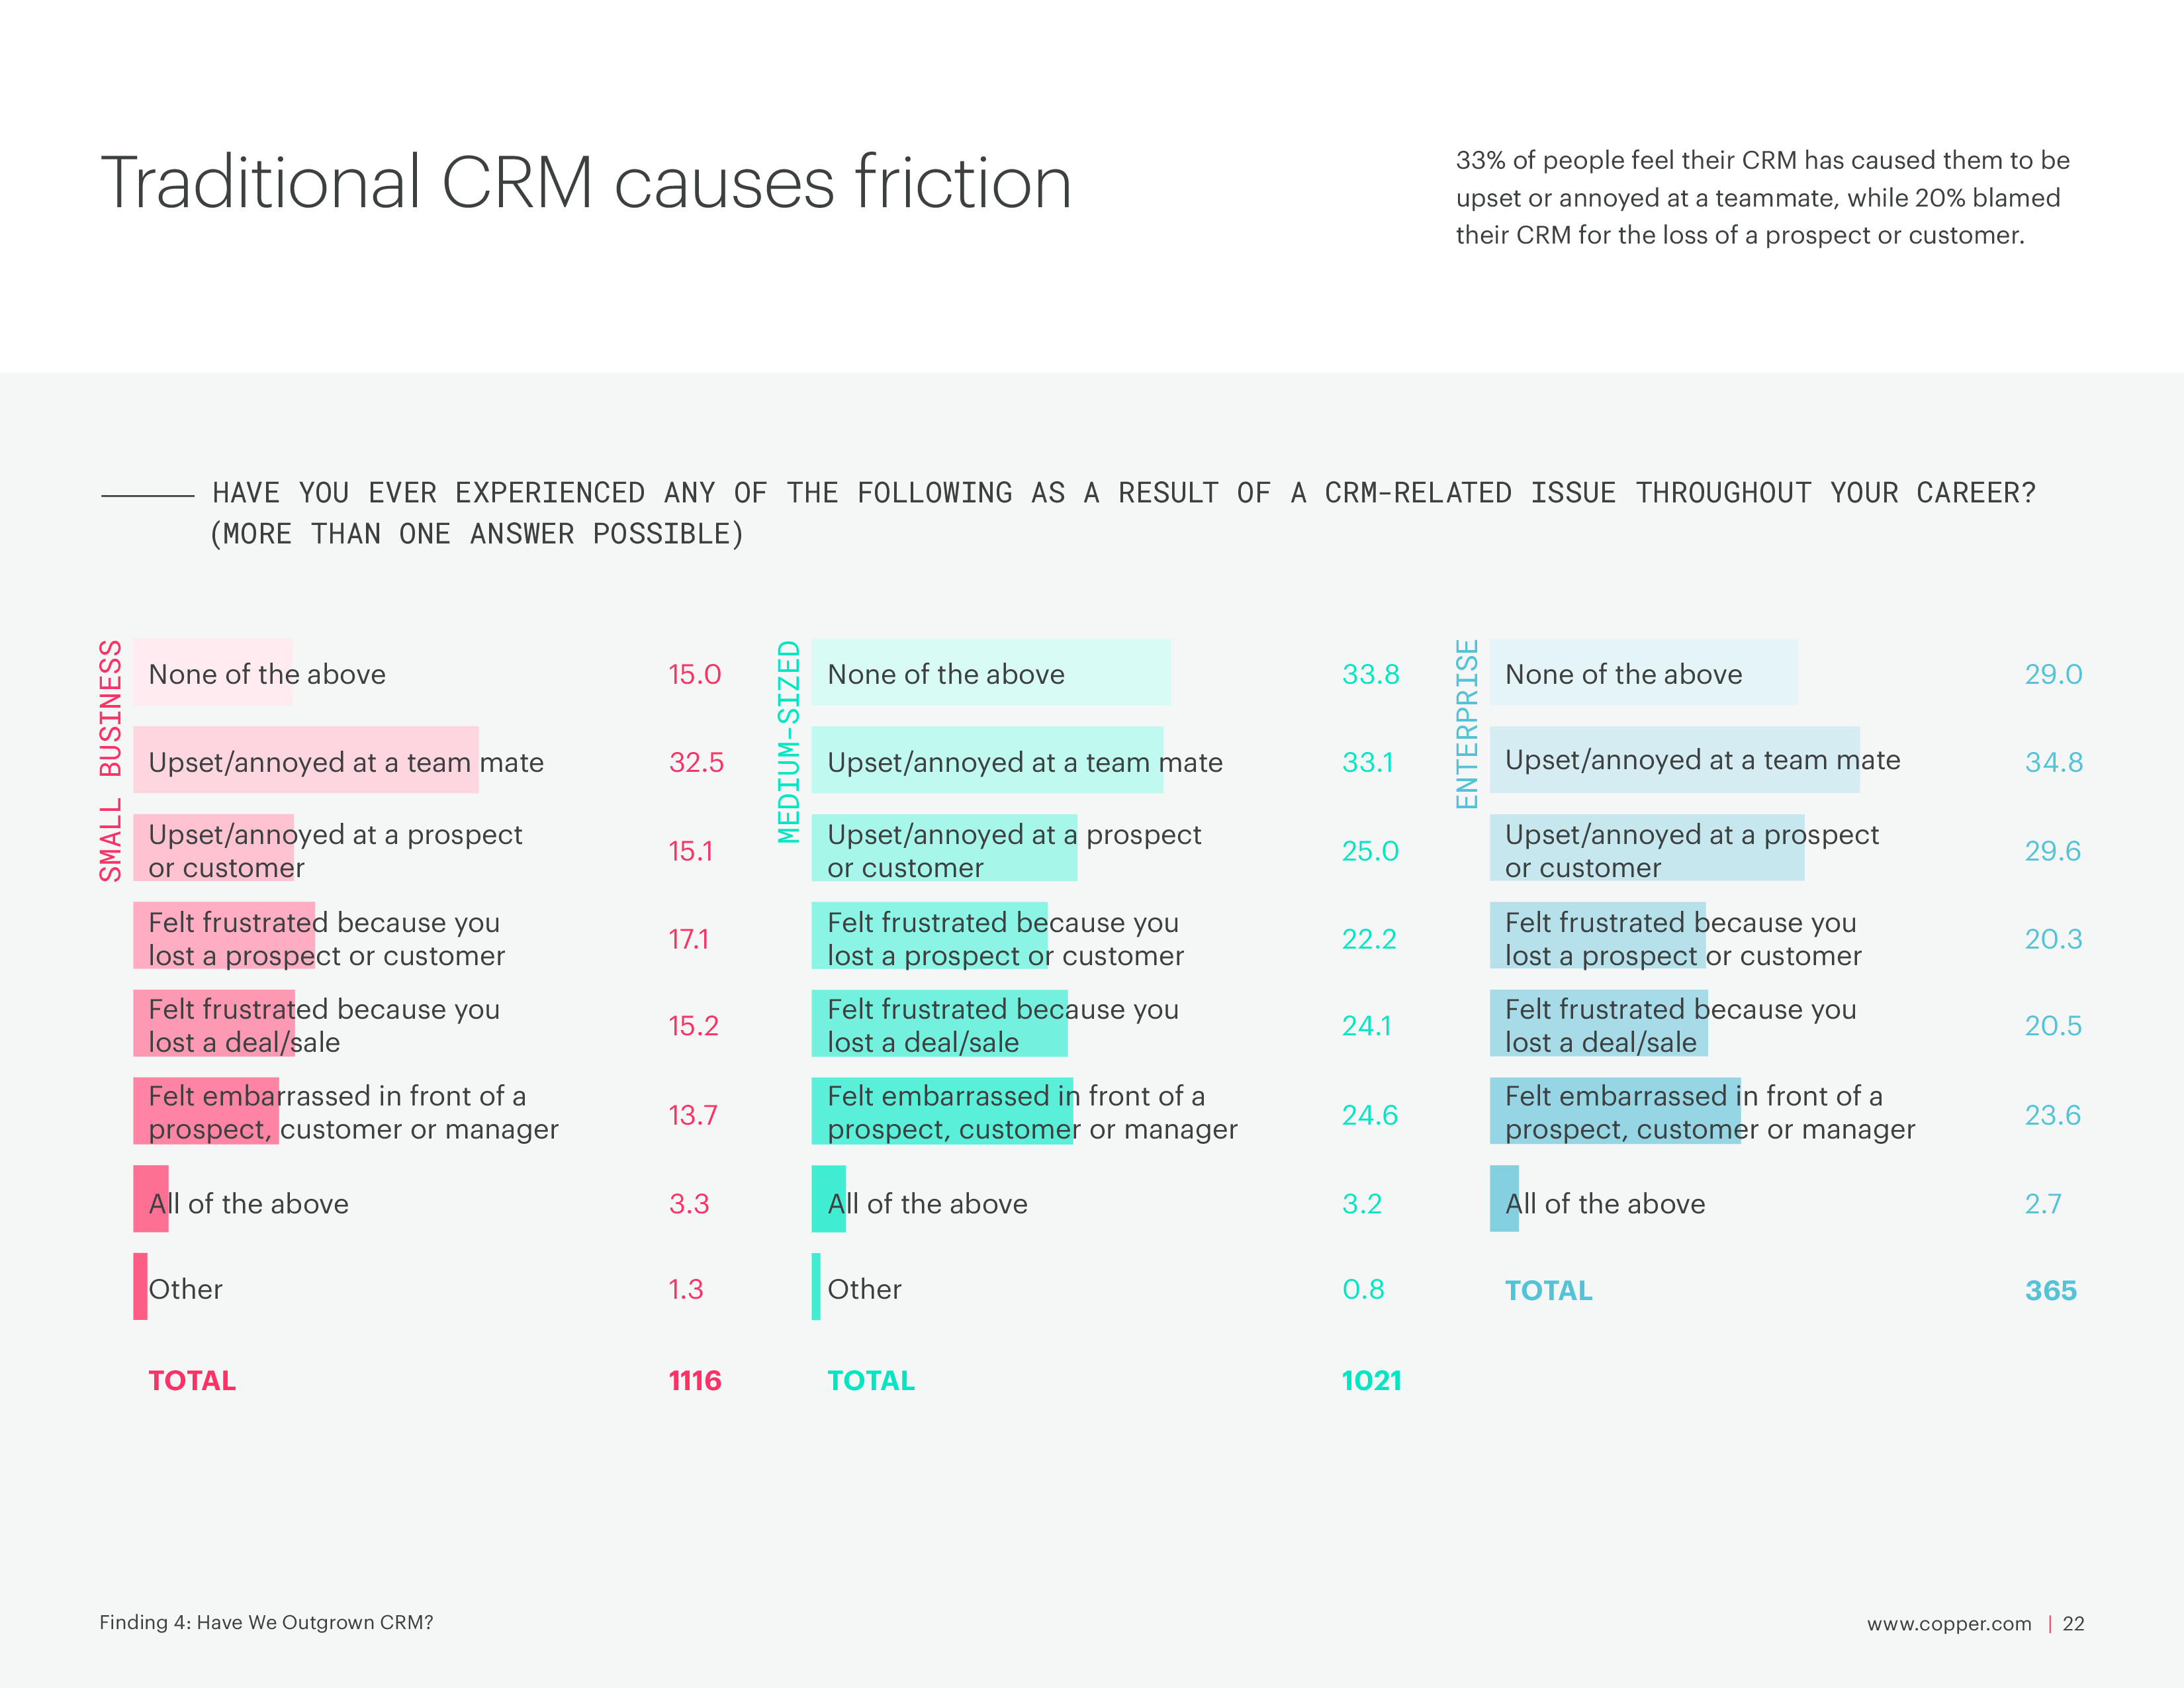
Task: Click the medium-sized "Other" value 0.8
Action: pyautogui.click(x=1363, y=1289)
